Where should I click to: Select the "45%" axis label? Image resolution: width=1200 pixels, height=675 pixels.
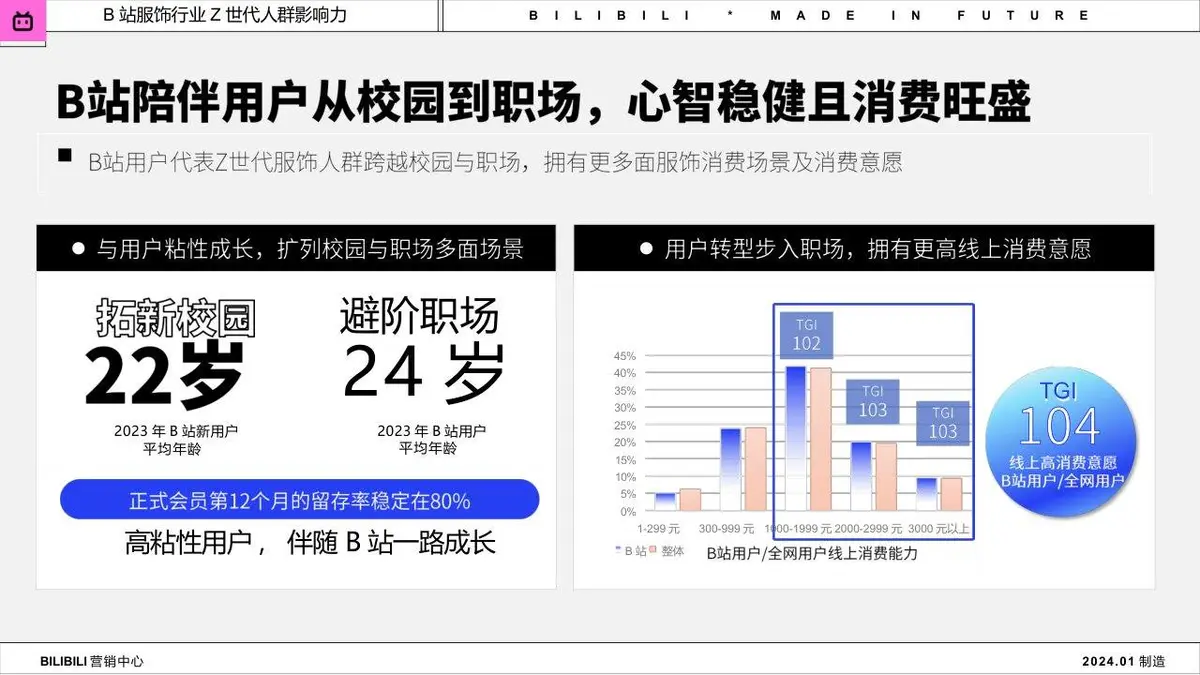point(624,356)
